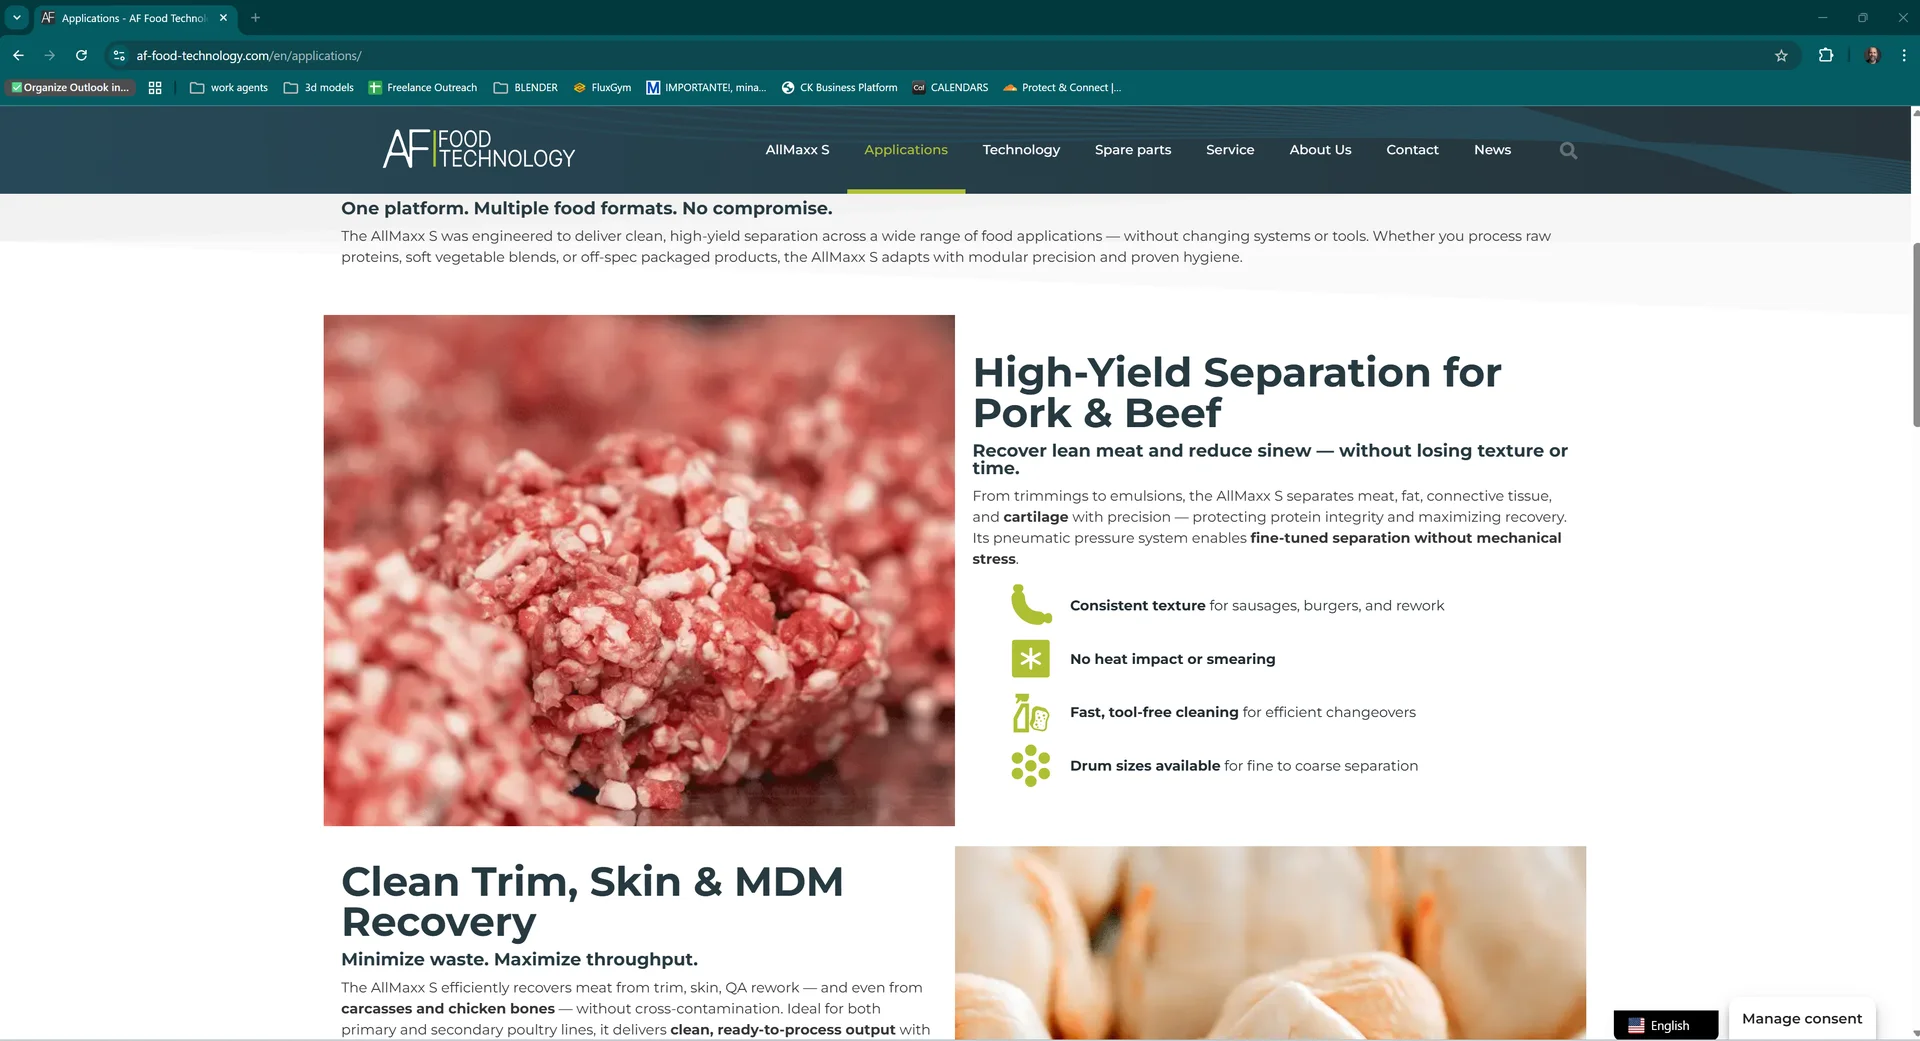Click the browser forward arrow
The width and height of the screenshot is (1920, 1041).
[x=50, y=56]
